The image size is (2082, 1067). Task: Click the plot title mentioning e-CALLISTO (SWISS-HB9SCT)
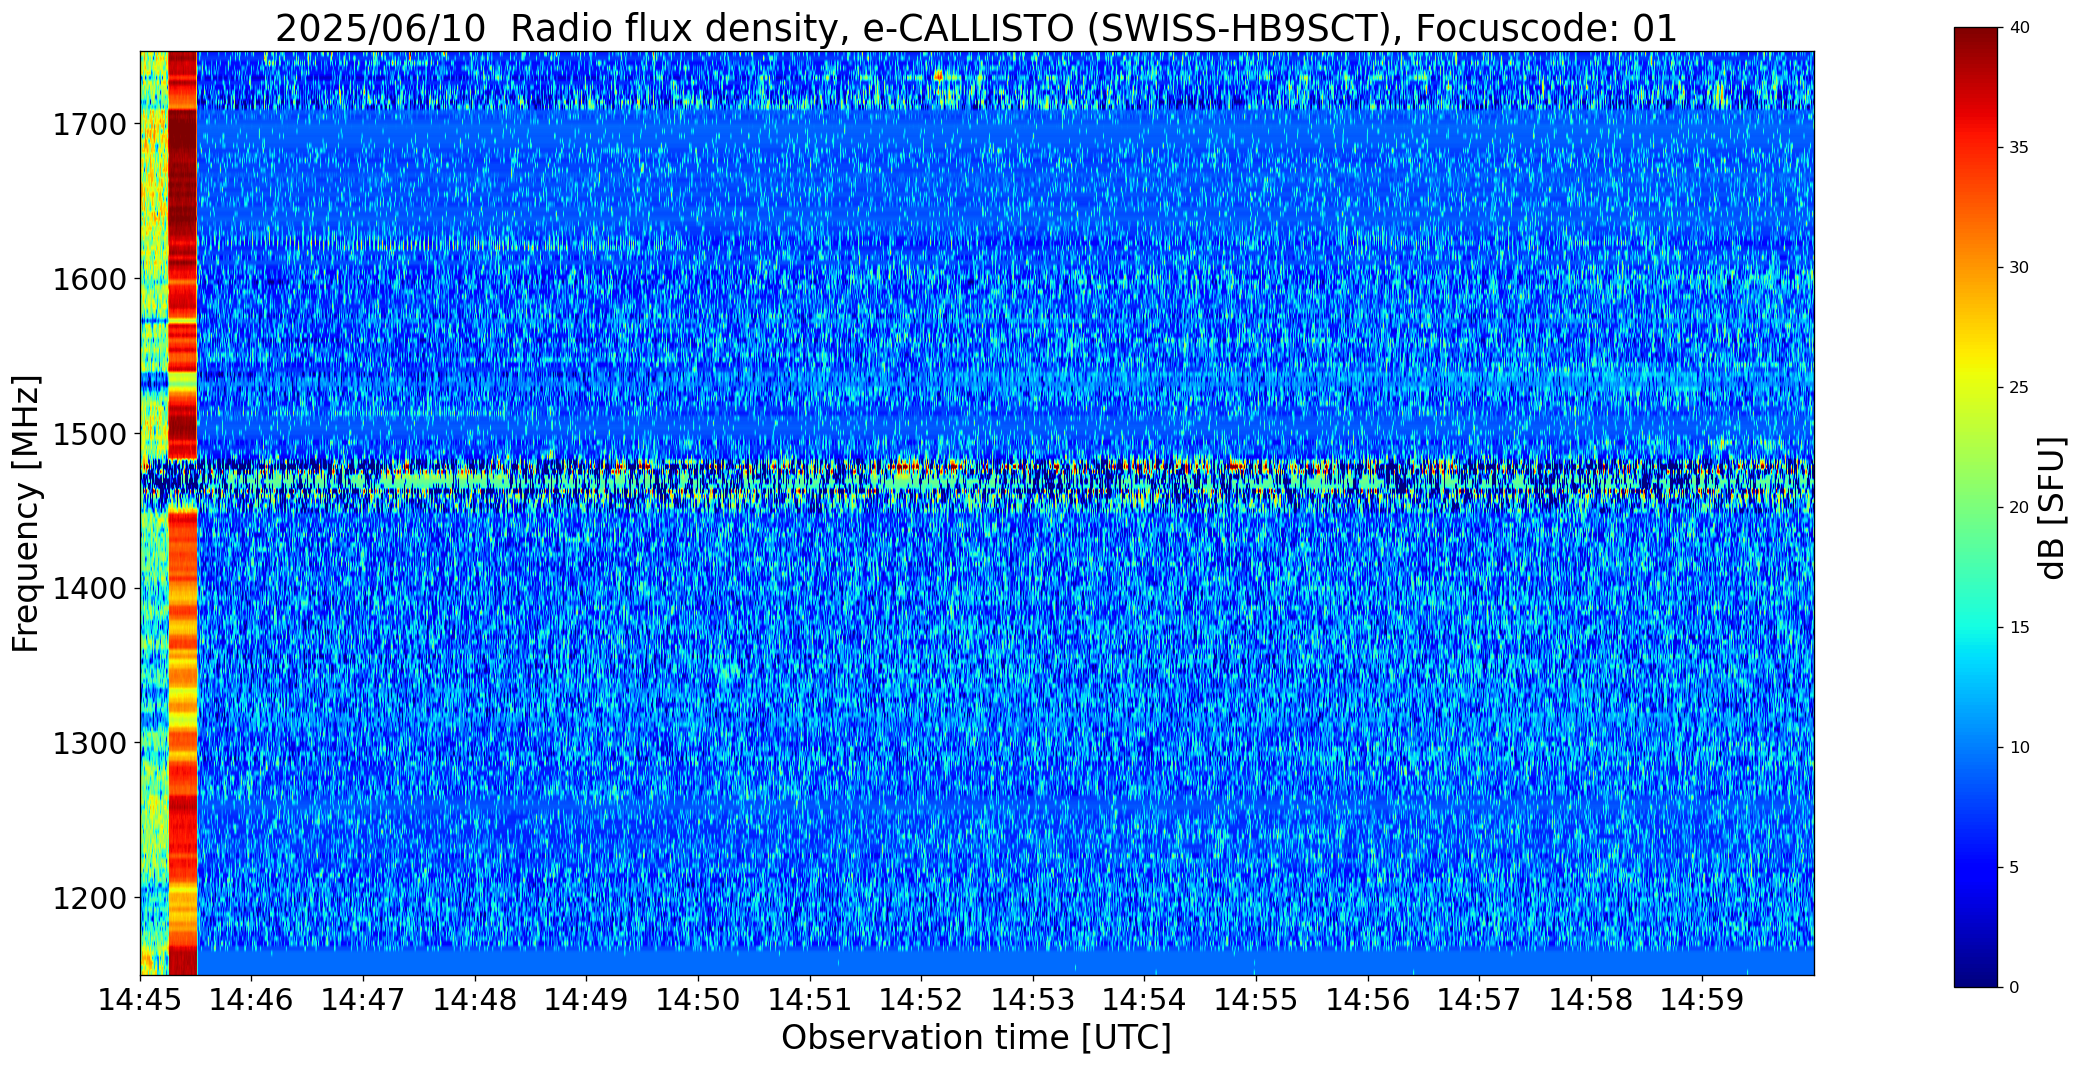(976, 28)
